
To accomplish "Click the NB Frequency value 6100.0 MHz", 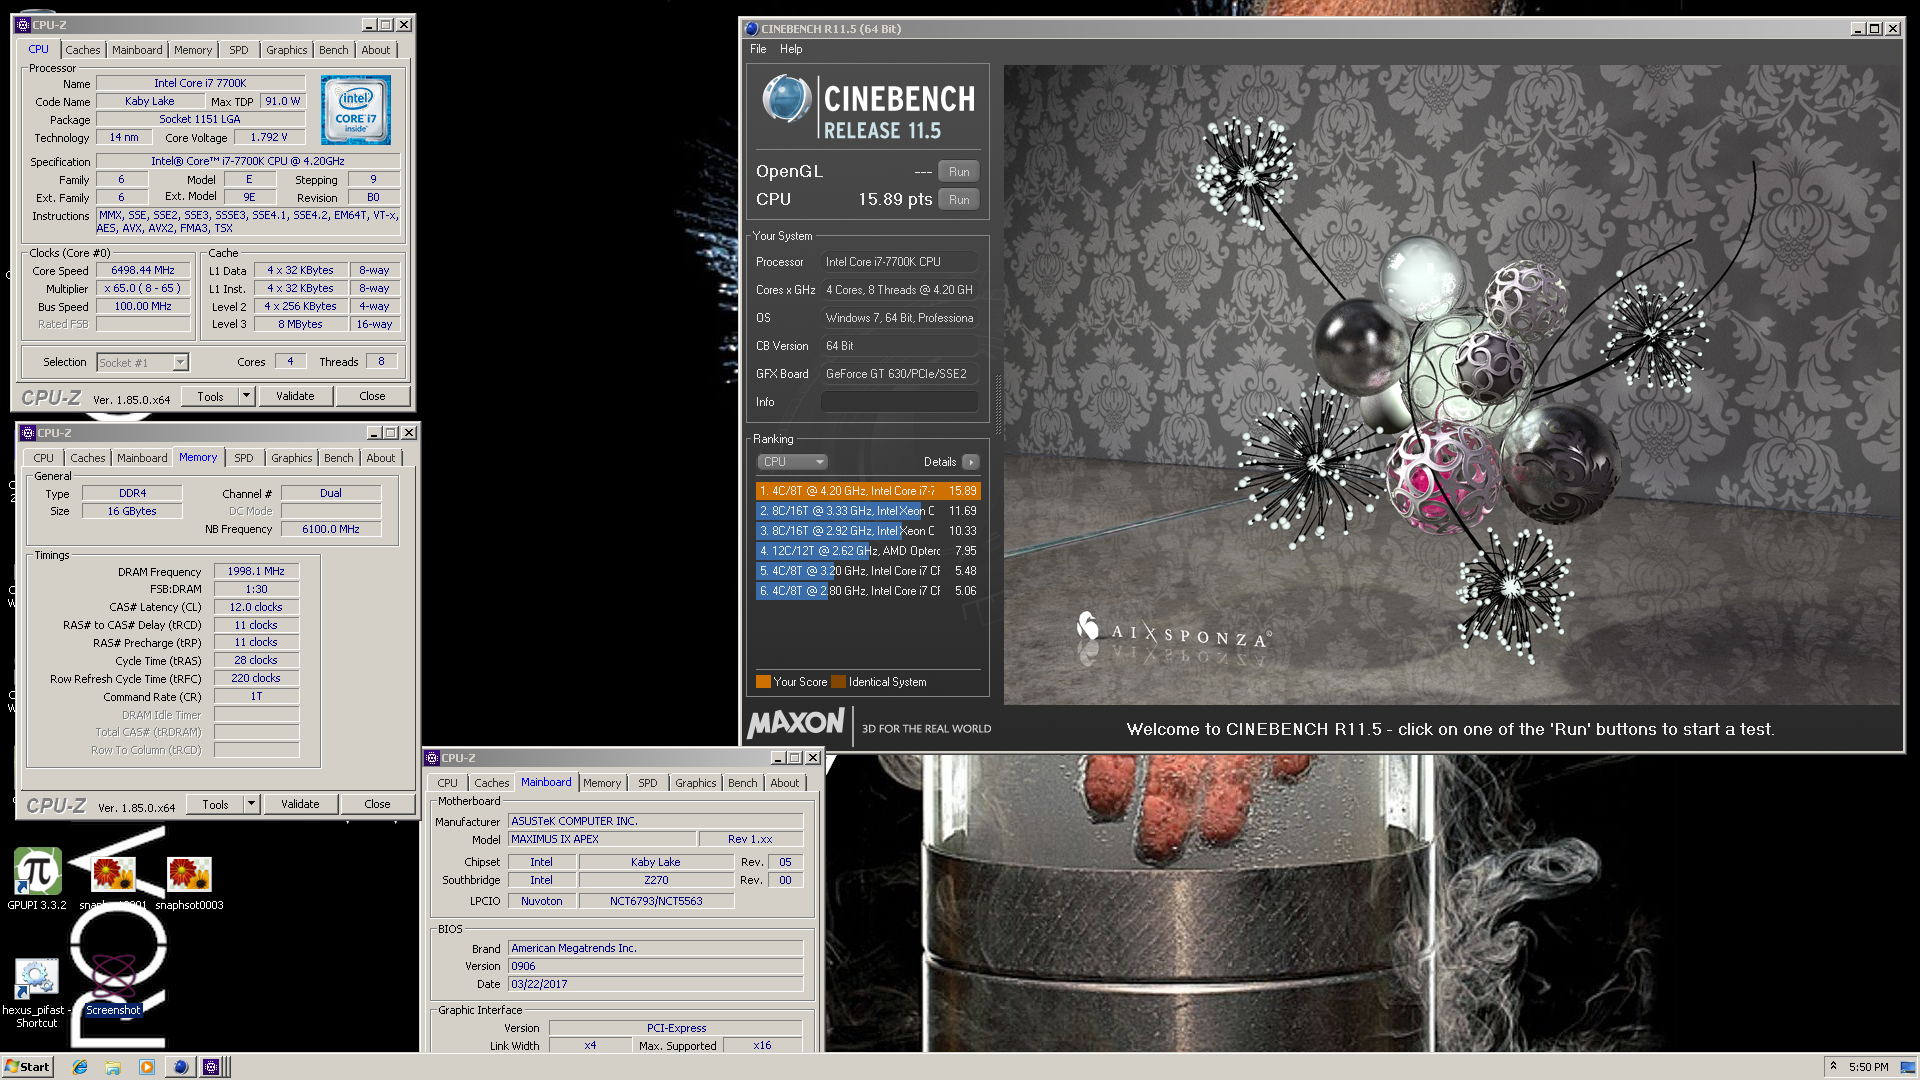I will [x=331, y=529].
